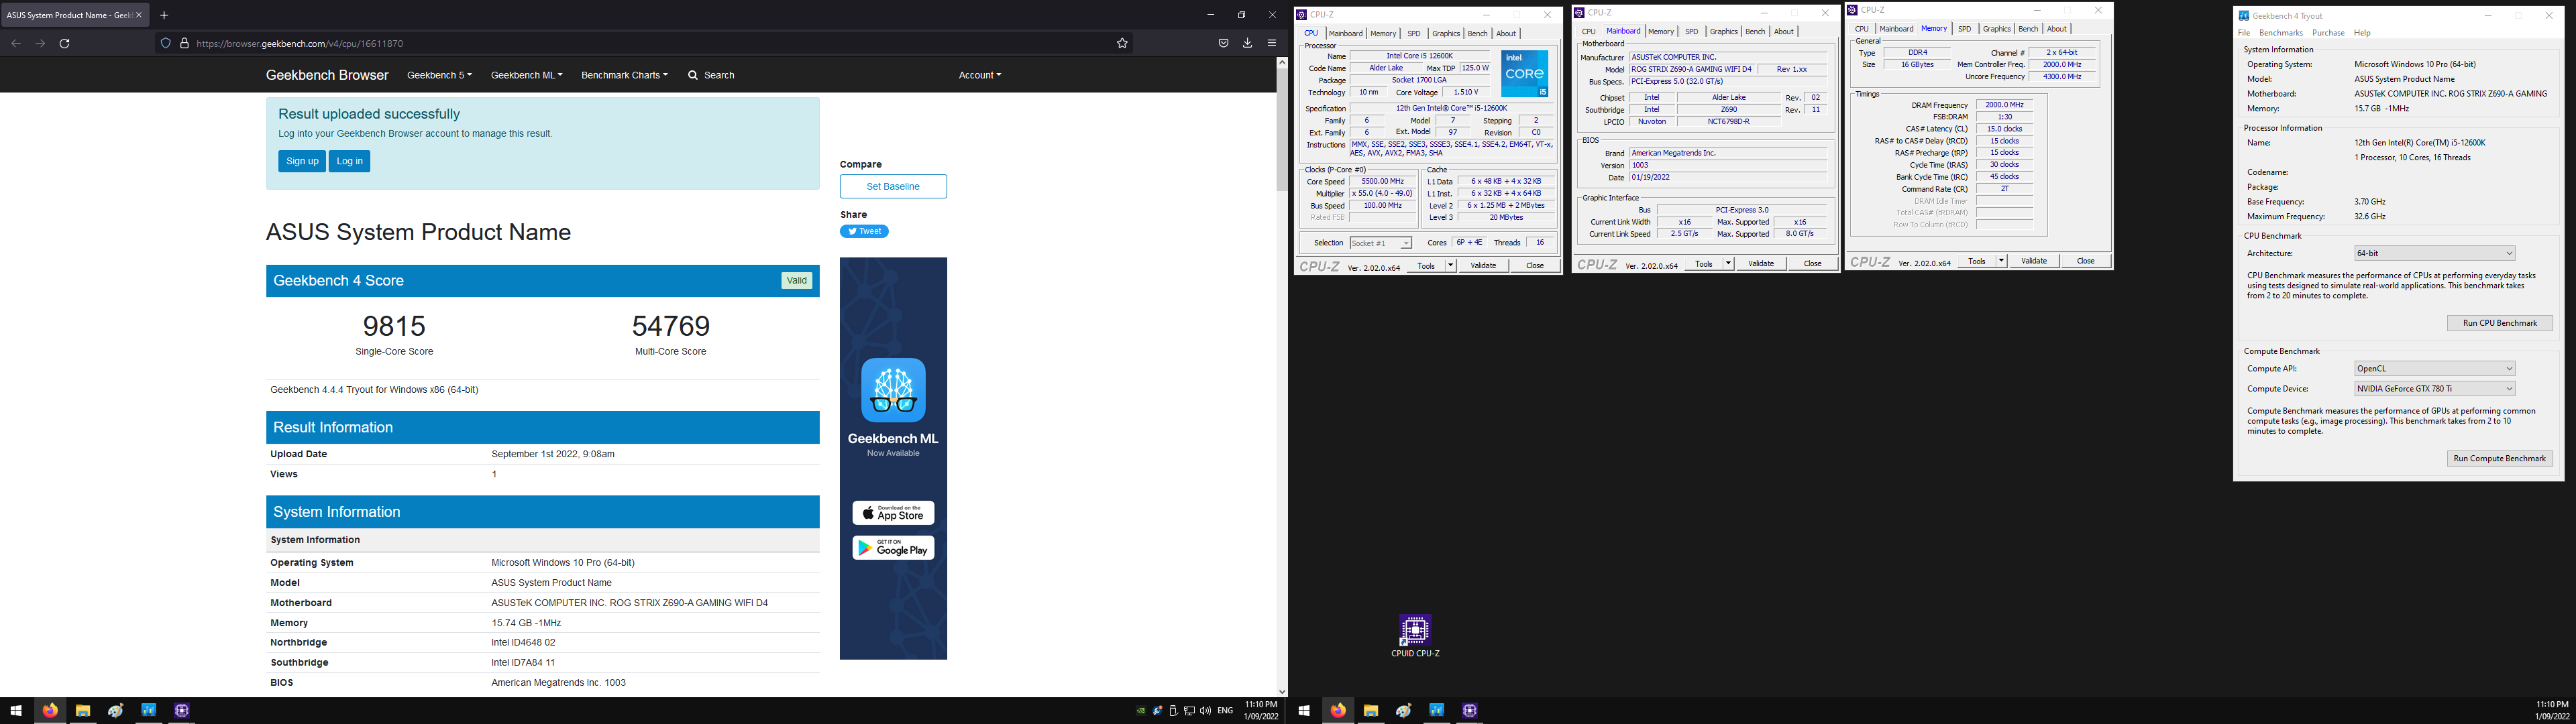Open Purchase menu in Geekbench 4 Tryout
This screenshot has width=2576, height=724.
click(2328, 33)
